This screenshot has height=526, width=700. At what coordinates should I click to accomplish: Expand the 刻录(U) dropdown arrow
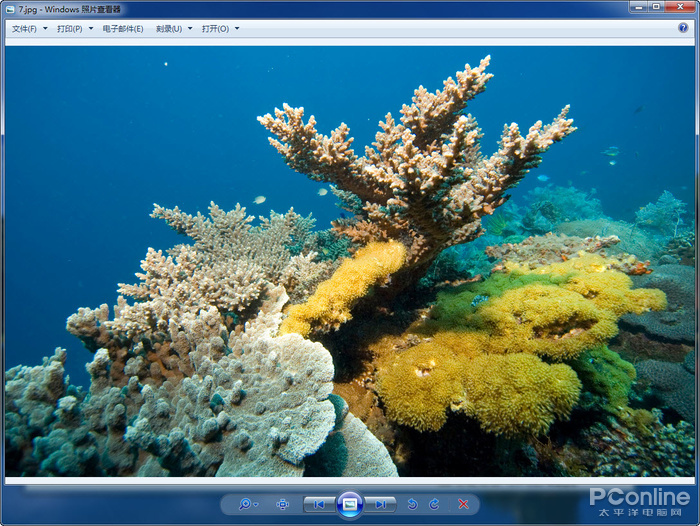(x=190, y=29)
